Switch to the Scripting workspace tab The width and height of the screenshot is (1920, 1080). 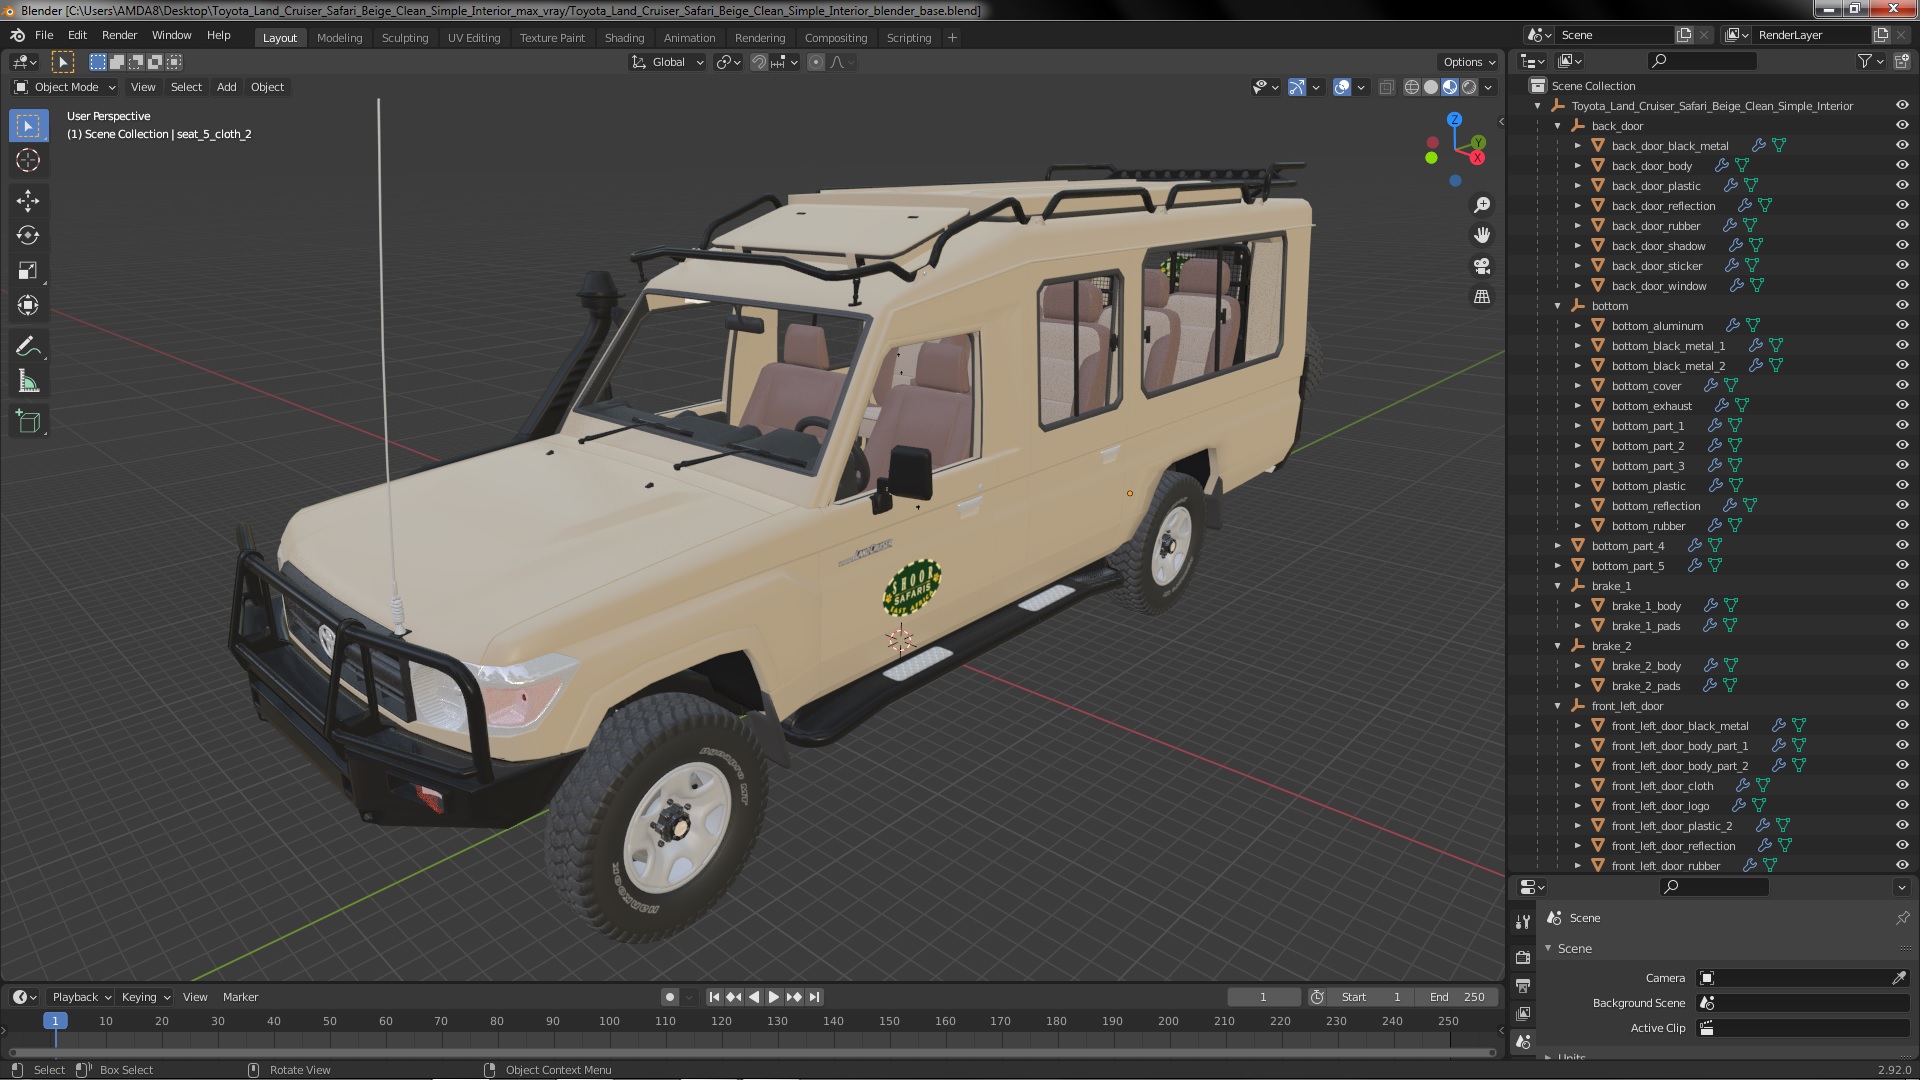tap(908, 38)
